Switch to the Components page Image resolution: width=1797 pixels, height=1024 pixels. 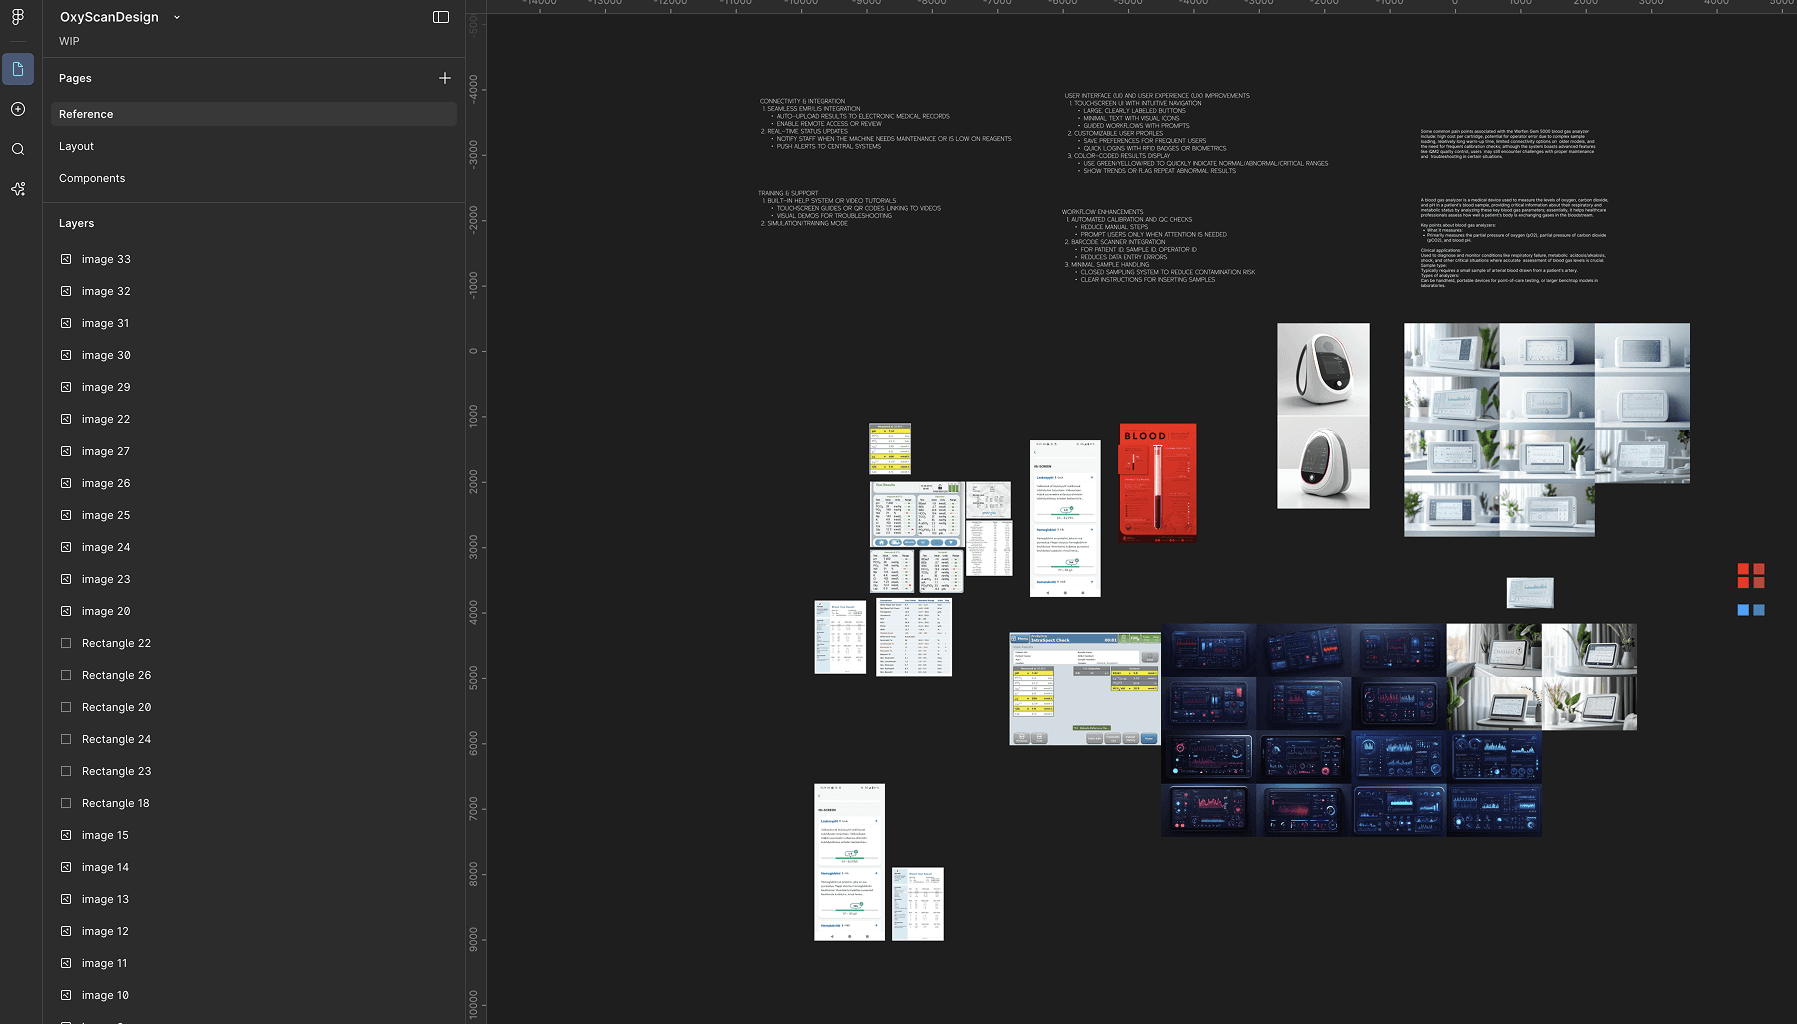coord(254,178)
